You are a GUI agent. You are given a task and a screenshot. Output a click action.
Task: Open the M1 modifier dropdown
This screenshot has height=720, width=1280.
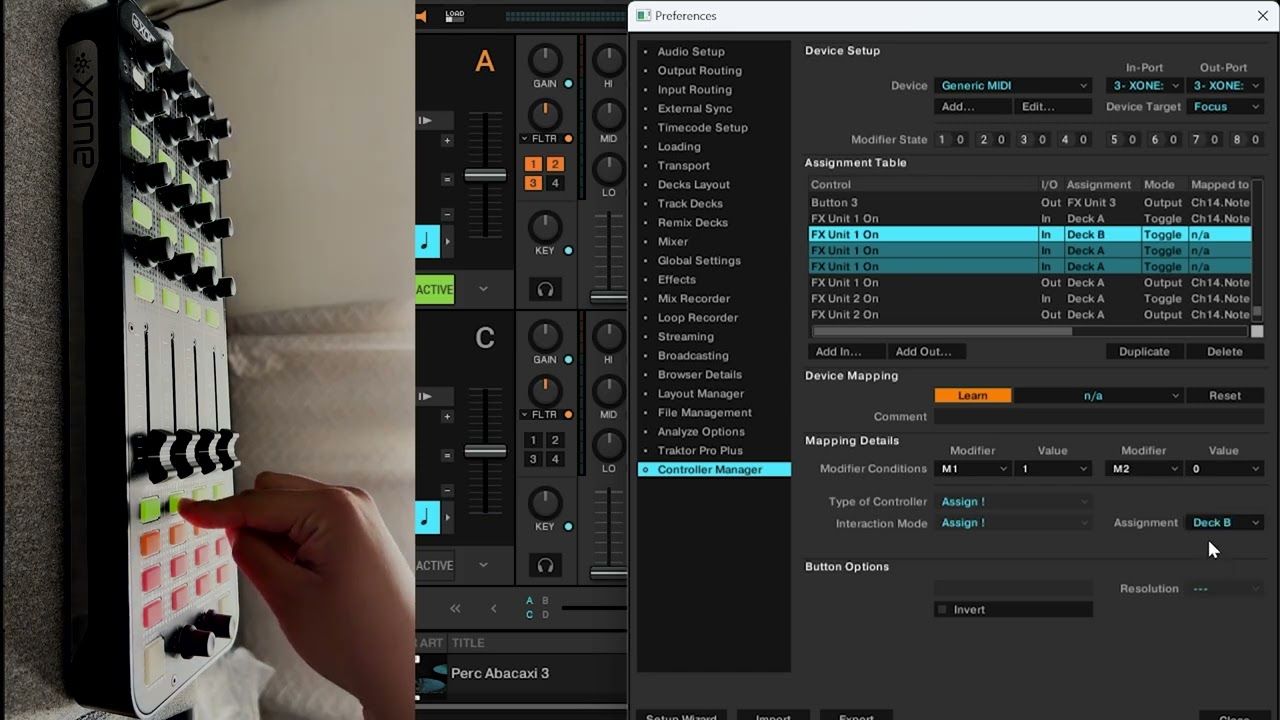click(x=974, y=469)
